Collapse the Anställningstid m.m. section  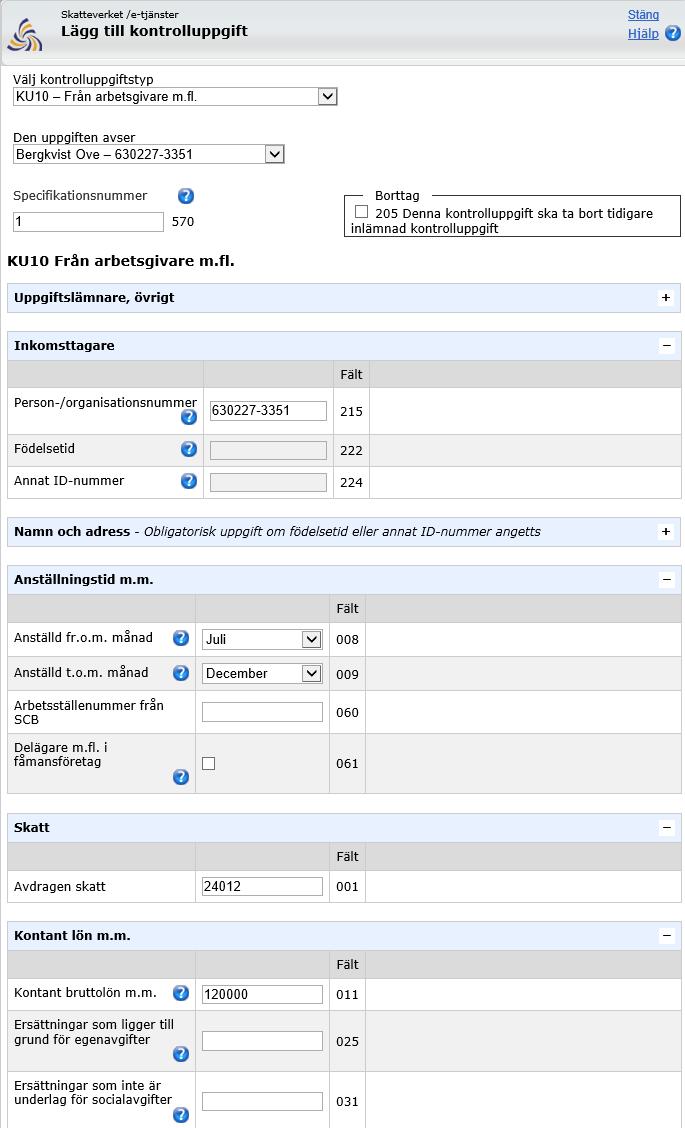(666, 580)
